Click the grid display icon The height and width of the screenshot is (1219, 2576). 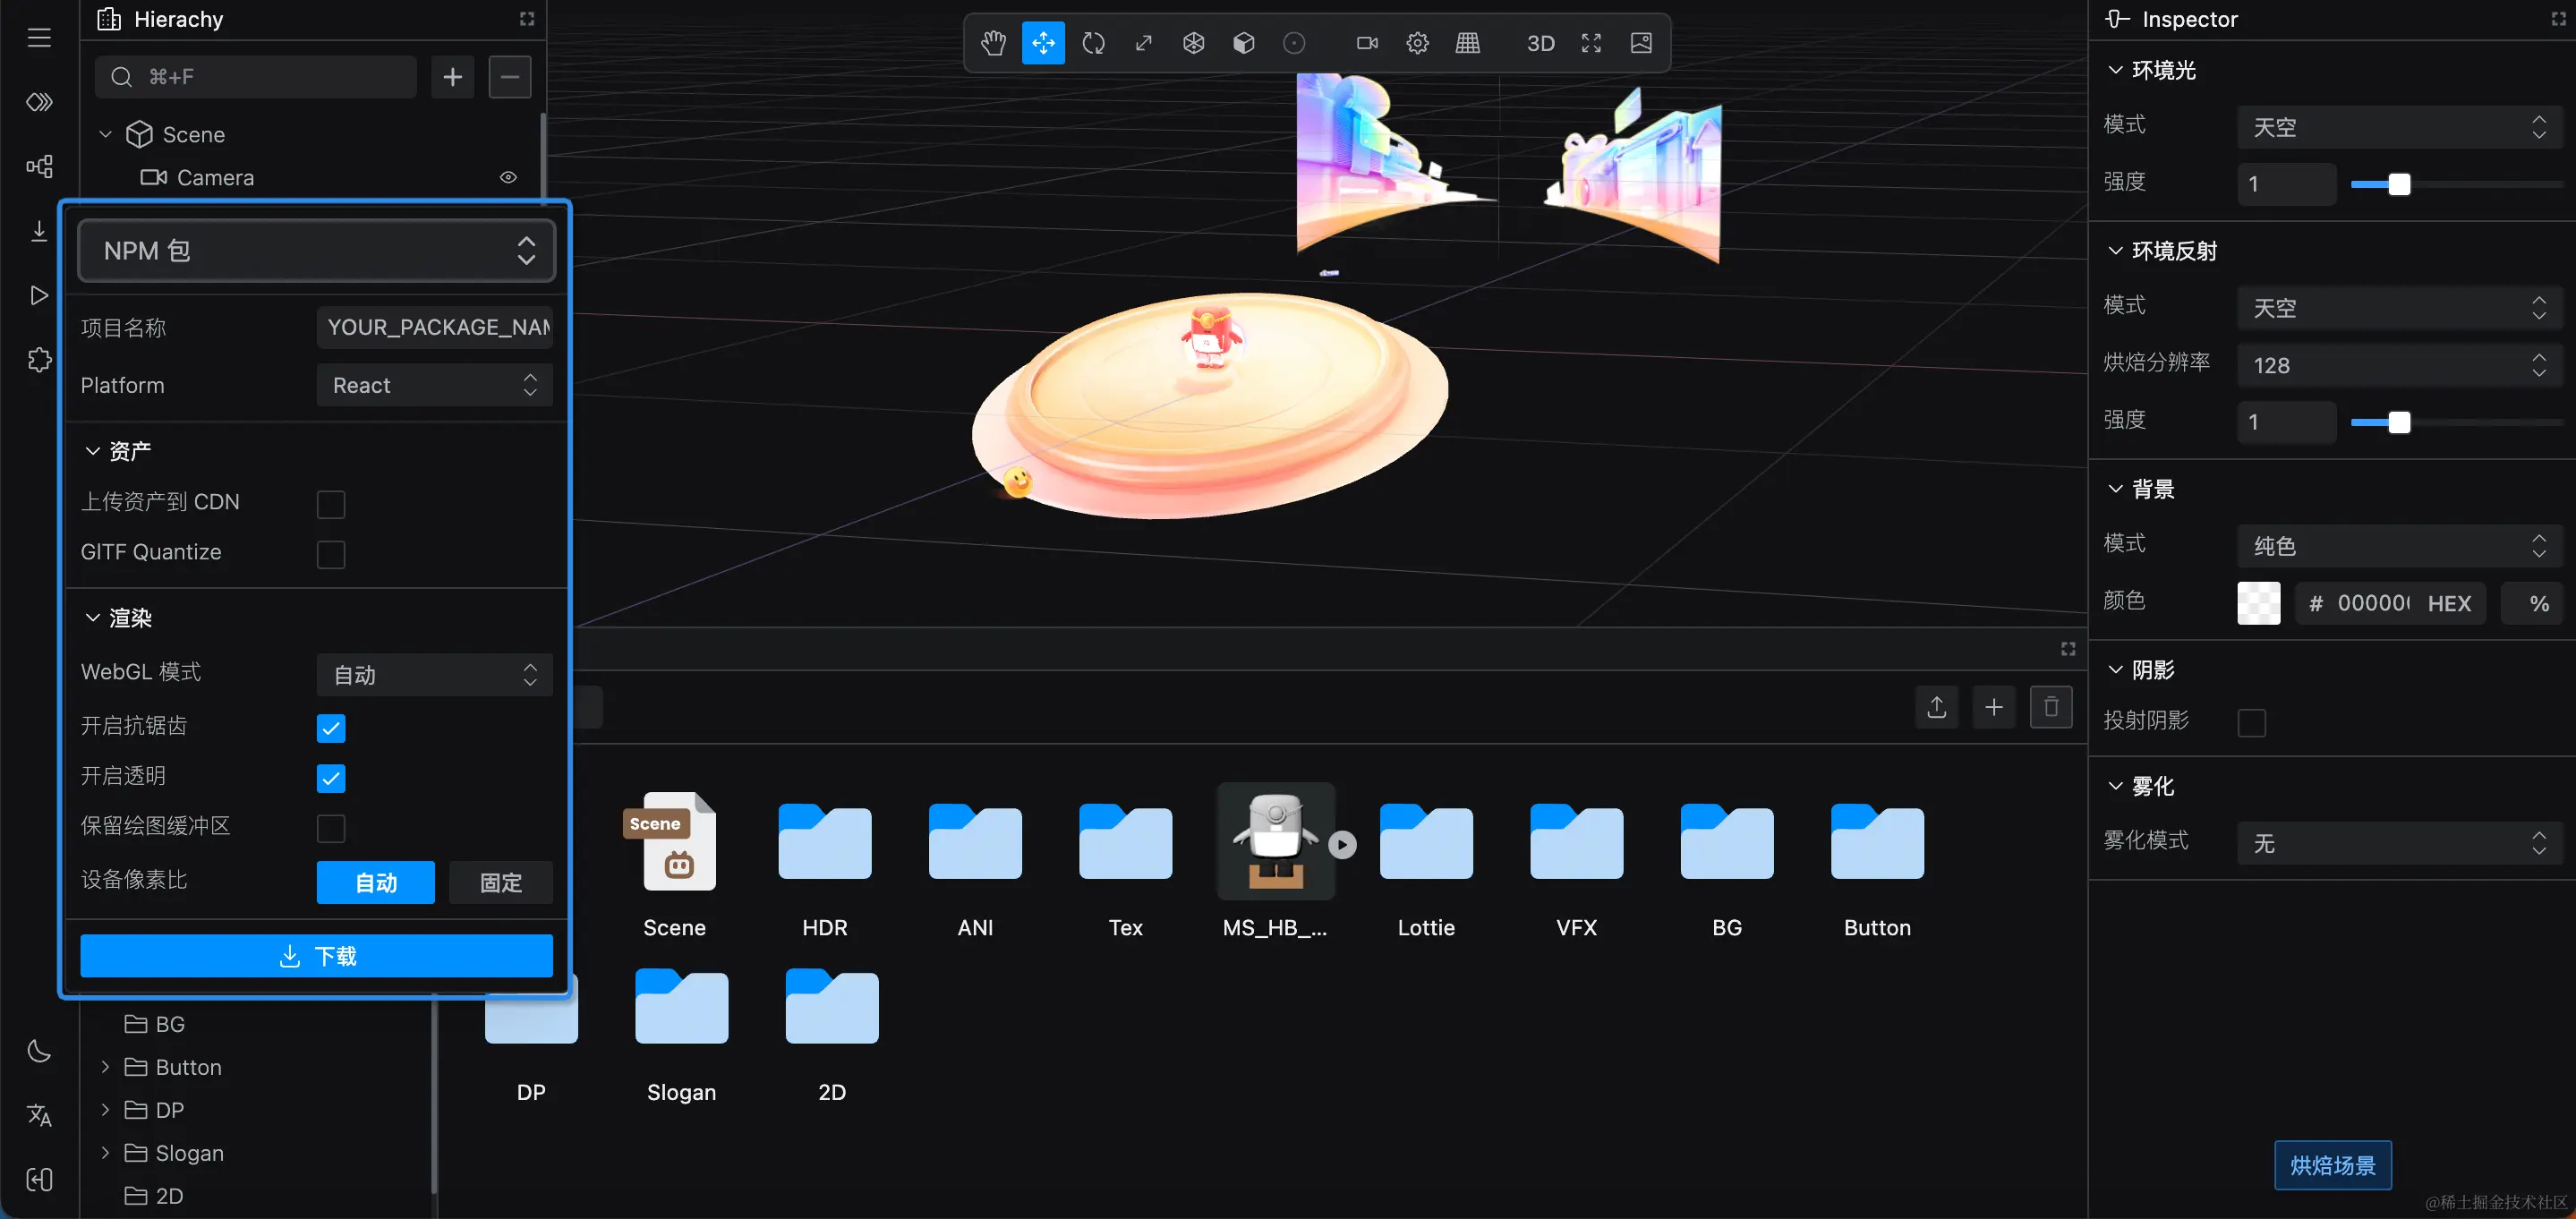[x=1467, y=43]
